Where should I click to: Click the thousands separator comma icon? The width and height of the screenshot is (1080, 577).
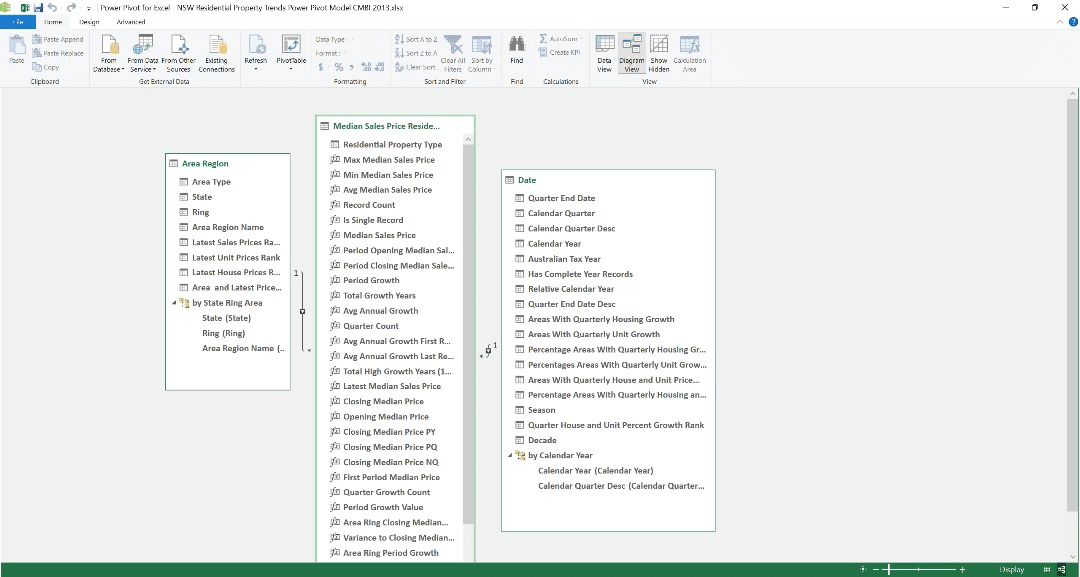tap(352, 67)
